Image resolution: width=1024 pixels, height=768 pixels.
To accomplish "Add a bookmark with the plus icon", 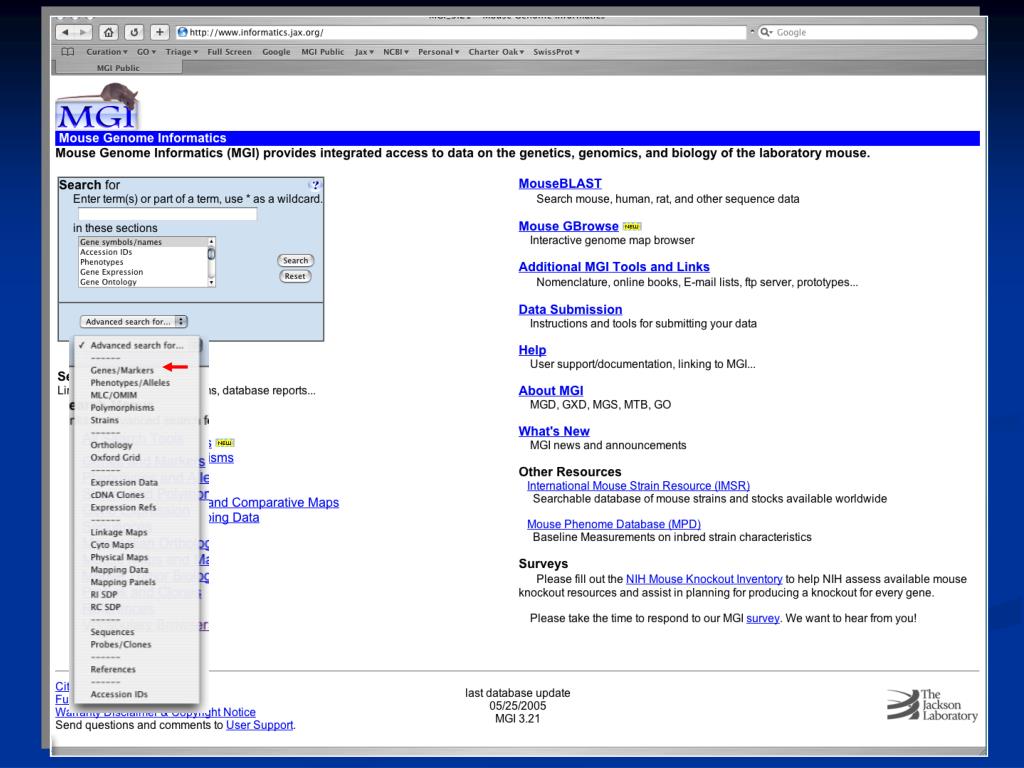I will [159, 32].
